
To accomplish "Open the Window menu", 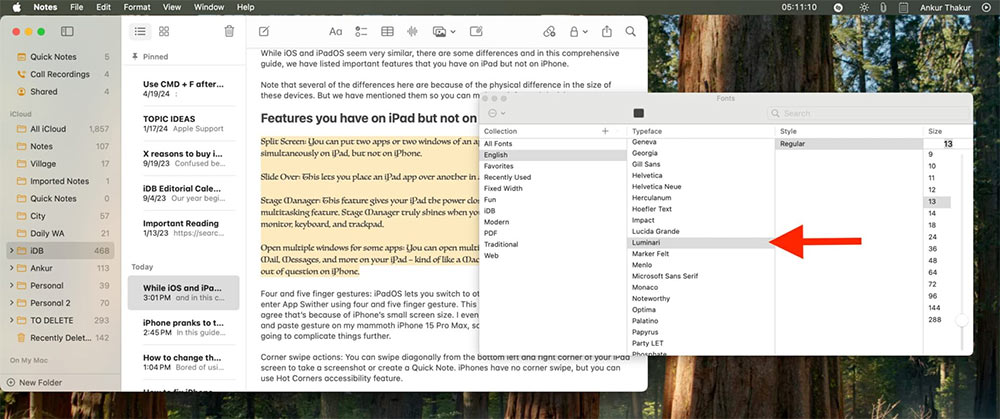I will [x=209, y=7].
